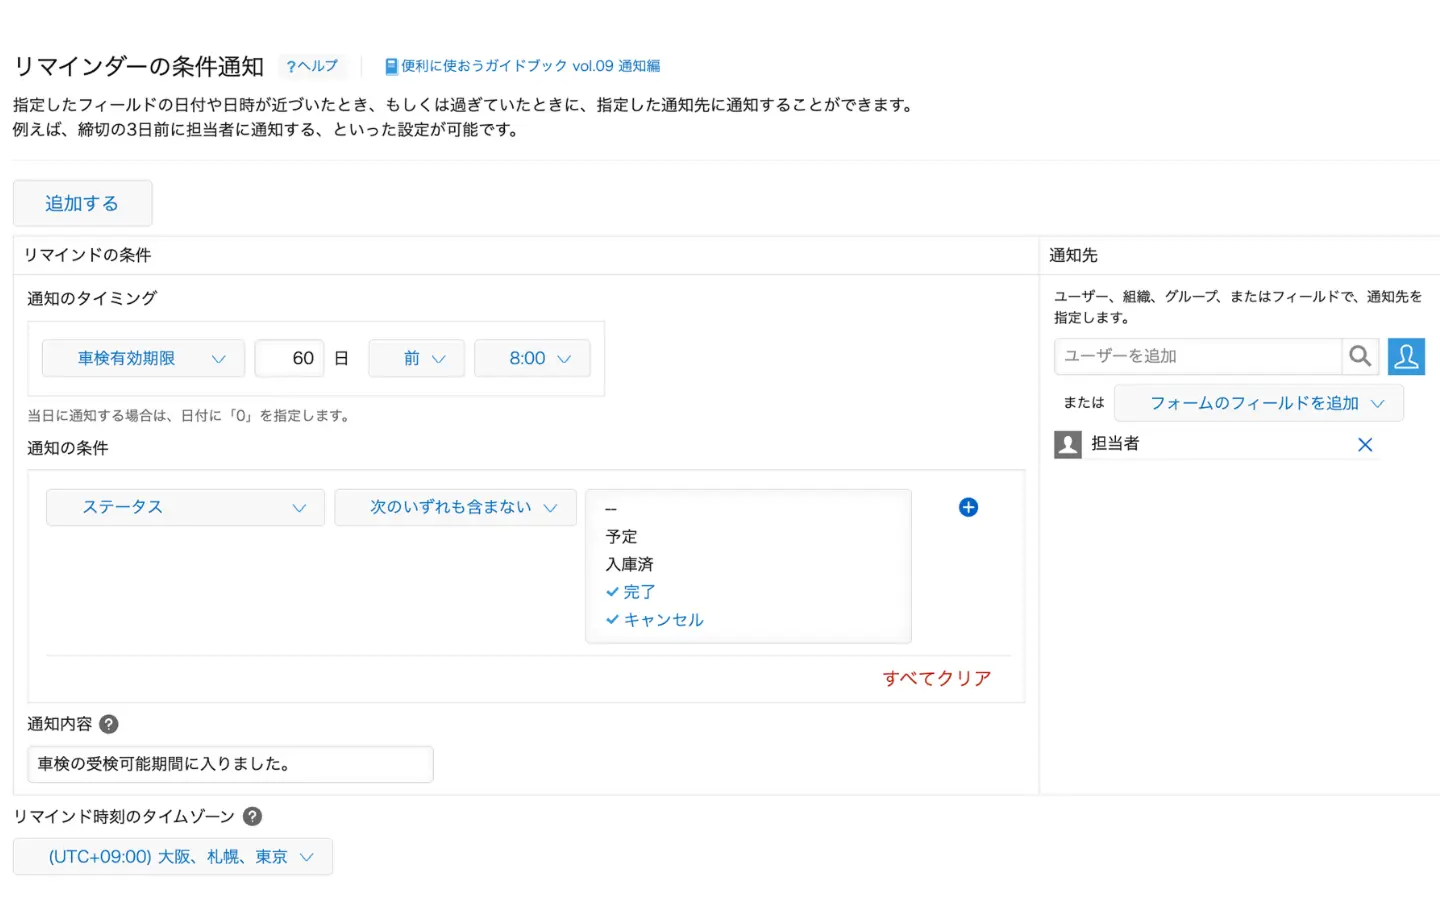This screenshot has width=1440, height=900.
Task: Open the guidebook vol.09 通知編 link
Action: [523, 66]
